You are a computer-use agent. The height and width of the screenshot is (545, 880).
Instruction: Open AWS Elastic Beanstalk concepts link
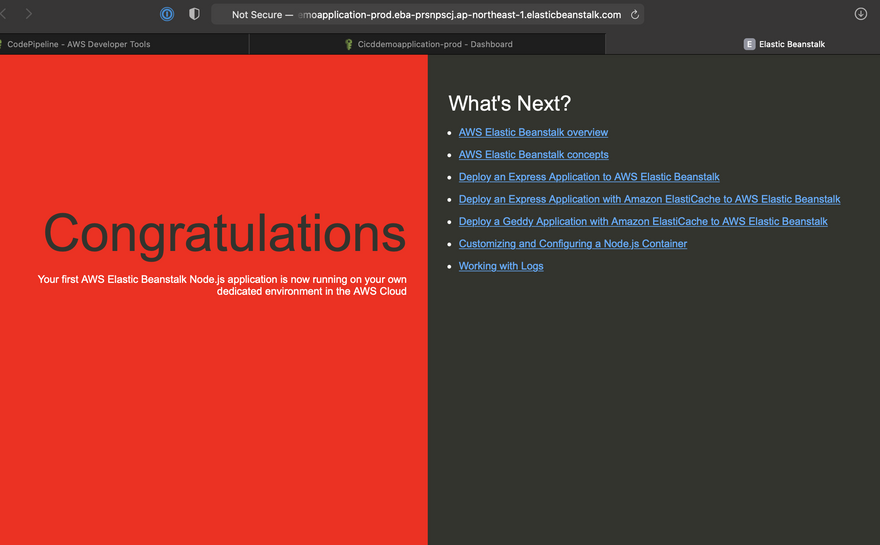(533, 155)
